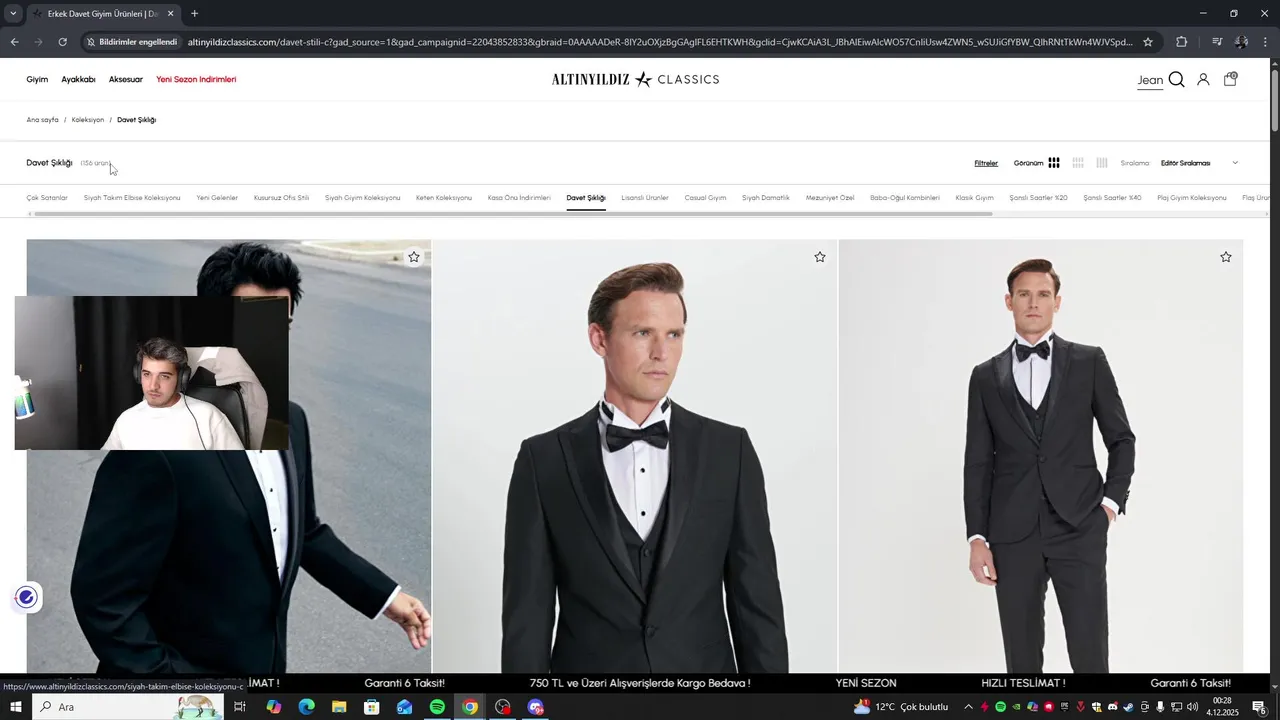
Task: Open the Giyim menu
Action: click(x=37, y=79)
